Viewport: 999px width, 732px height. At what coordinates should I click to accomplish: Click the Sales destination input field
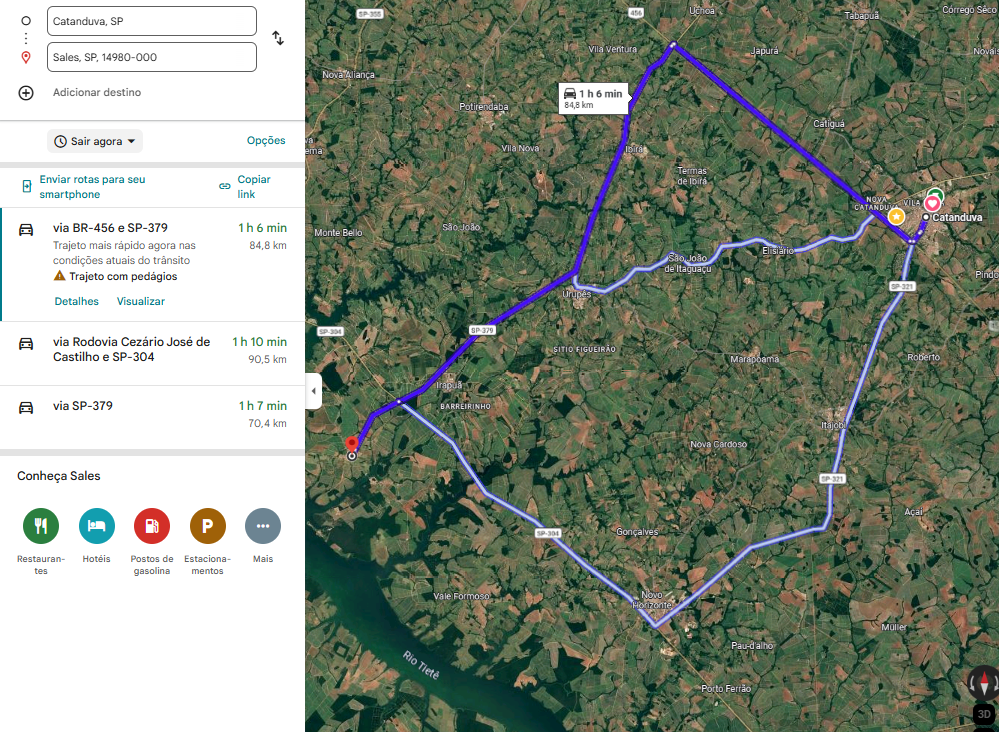(151, 57)
